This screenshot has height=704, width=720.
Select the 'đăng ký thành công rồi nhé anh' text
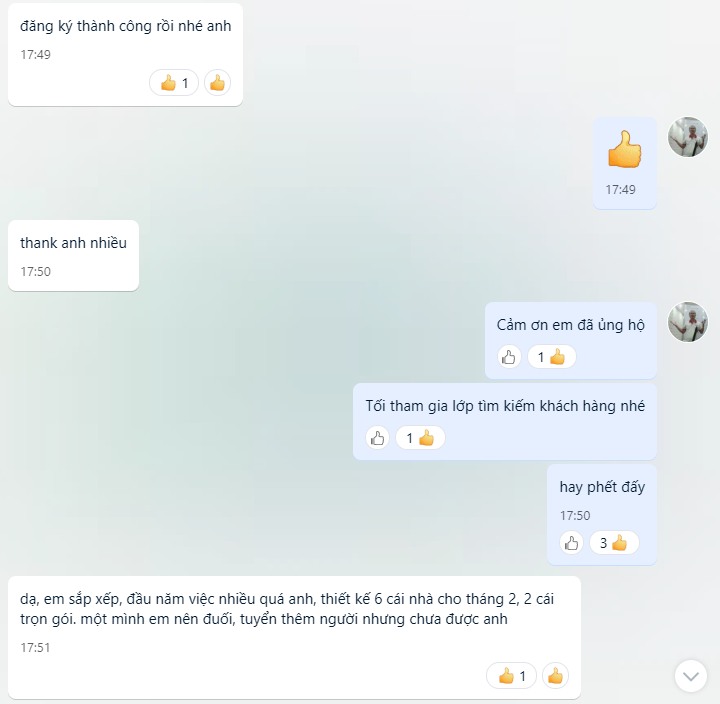(x=125, y=26)
